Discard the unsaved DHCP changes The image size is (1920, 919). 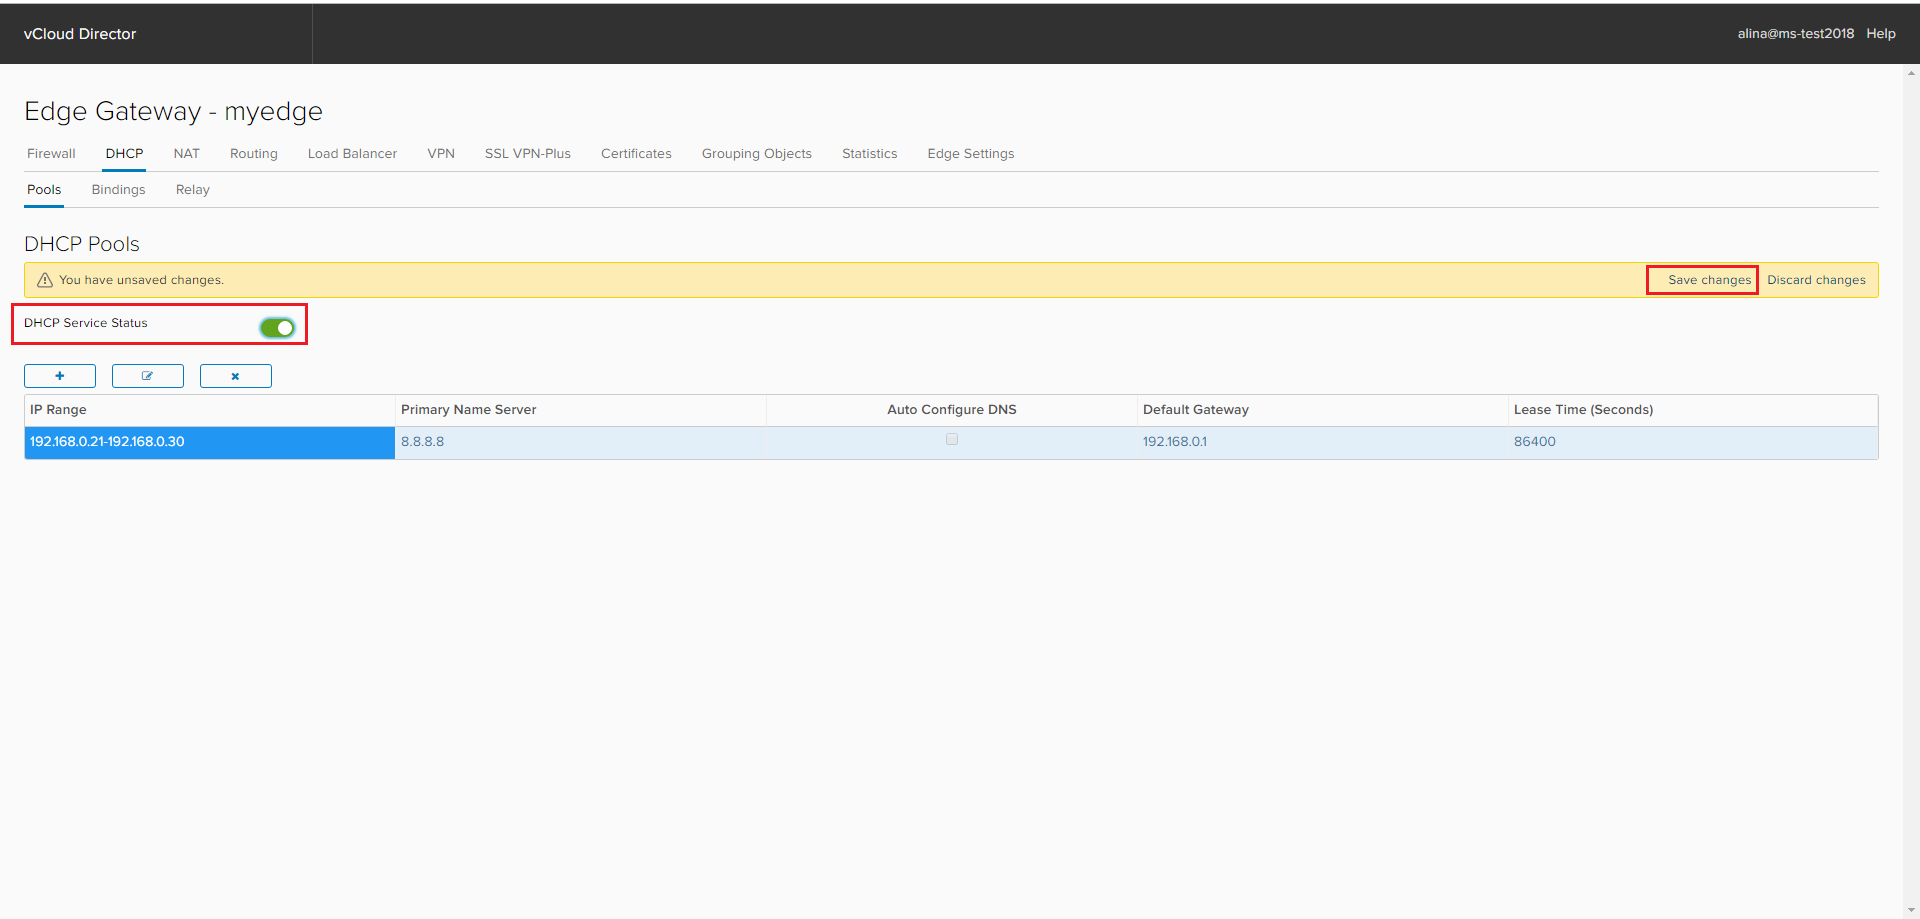pyautogui.click(x=1816, y=279)
